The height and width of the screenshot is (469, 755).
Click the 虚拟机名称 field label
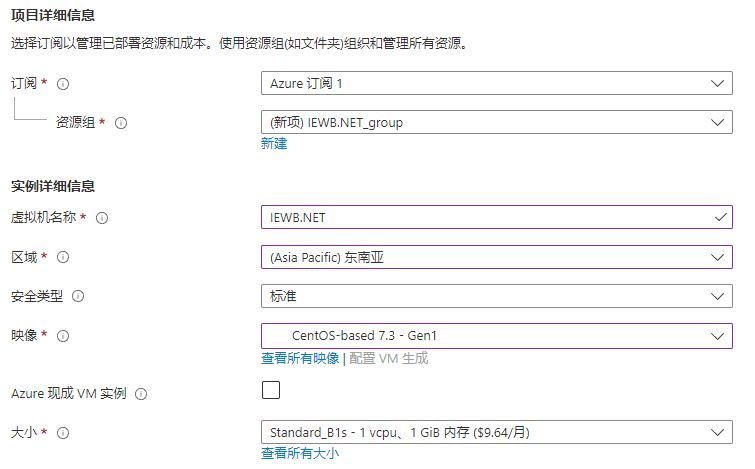43,218
